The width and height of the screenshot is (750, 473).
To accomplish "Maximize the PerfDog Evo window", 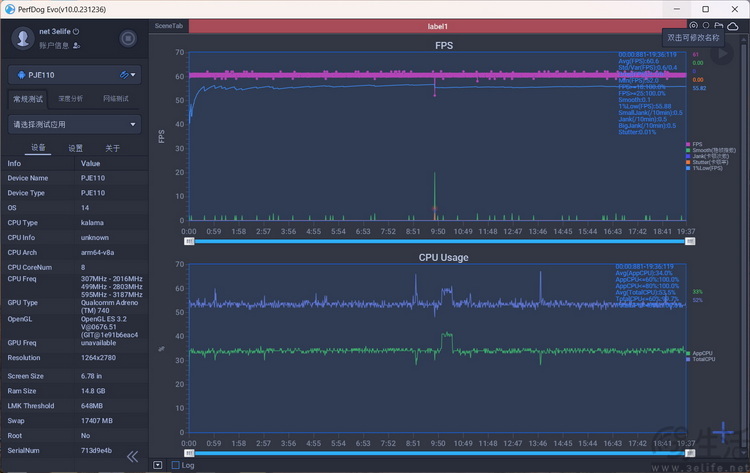I will click(706, 9).
